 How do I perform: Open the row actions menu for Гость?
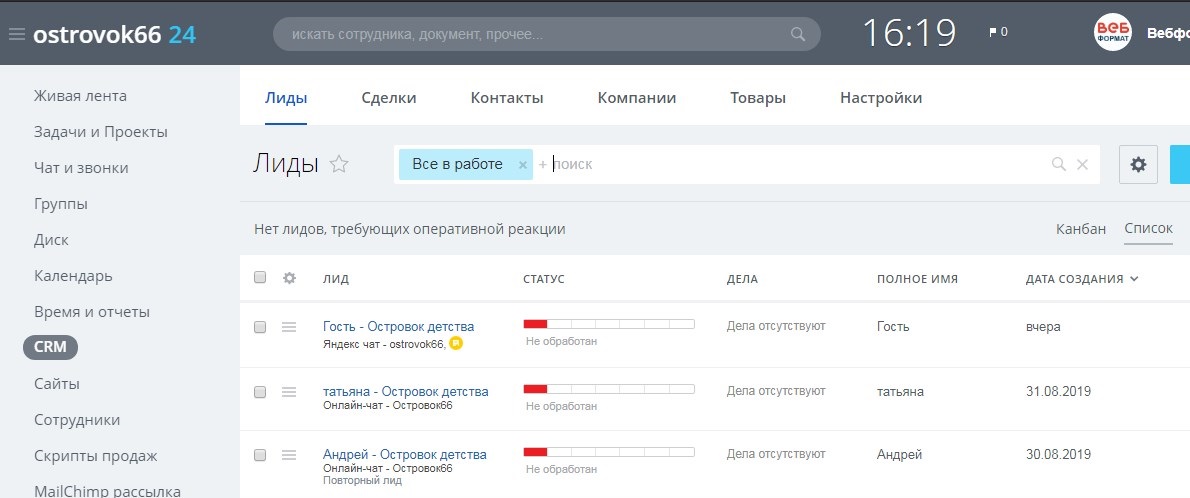289,327
